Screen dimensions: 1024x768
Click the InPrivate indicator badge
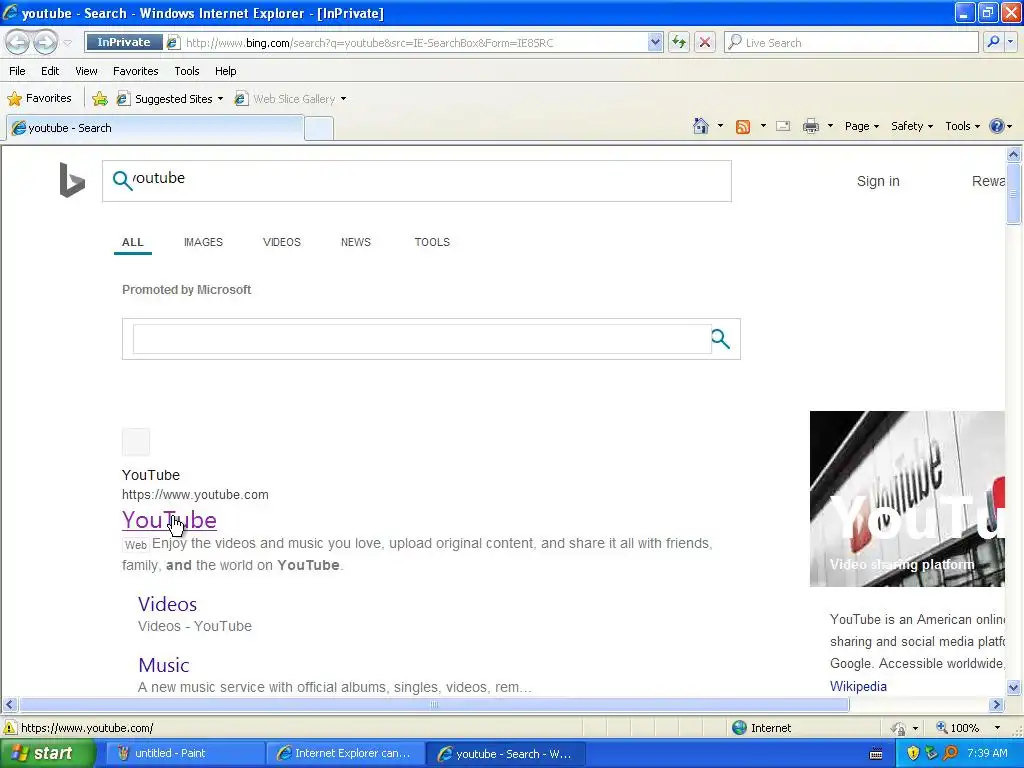pyautogui.click(x=123, y=42)
